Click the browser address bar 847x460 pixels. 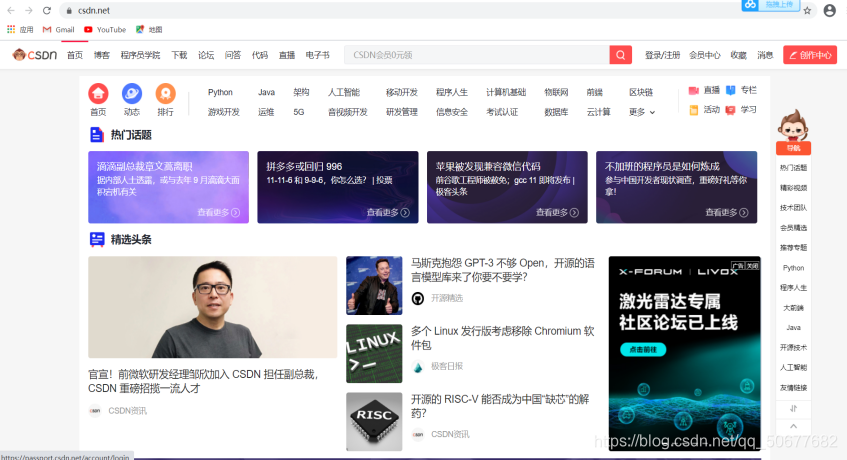click(400, 10)
